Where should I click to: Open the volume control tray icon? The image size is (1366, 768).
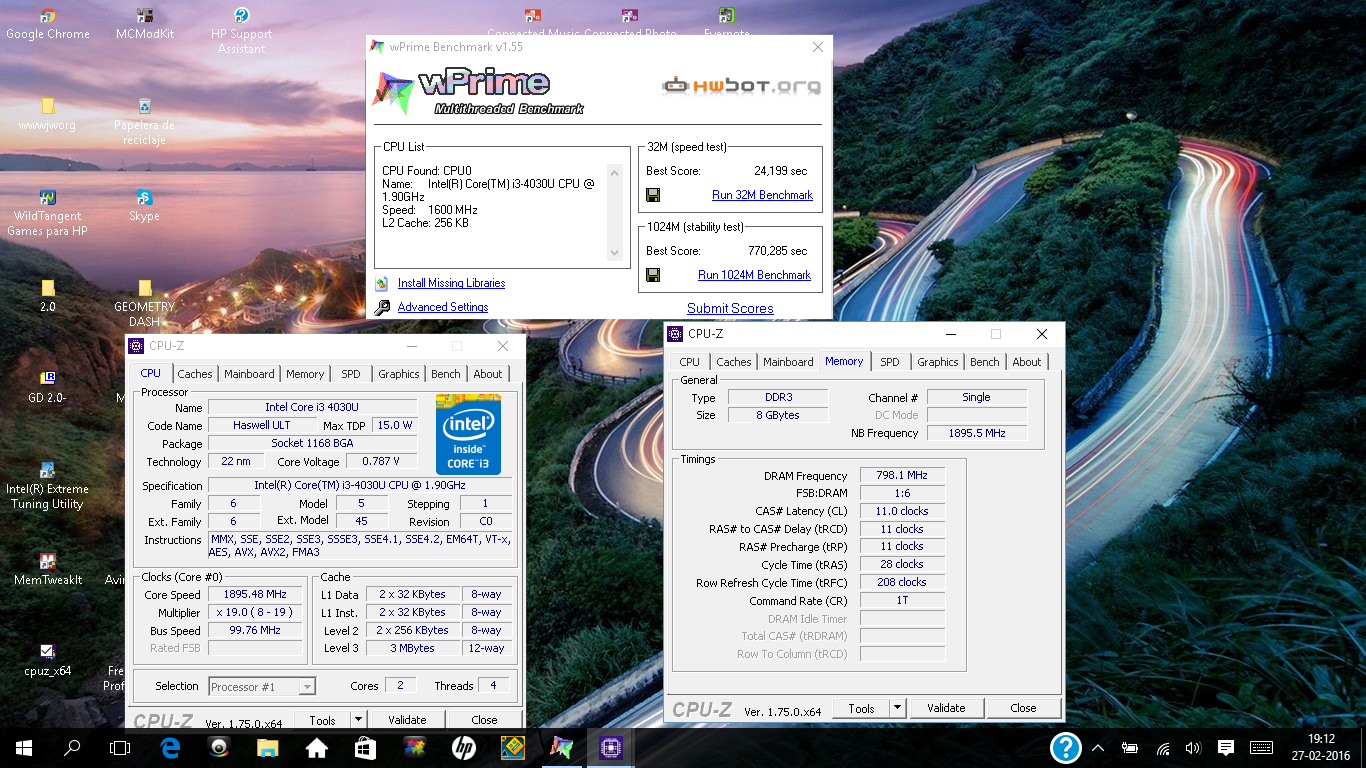pyautogui.click(x=1193, y=747)
